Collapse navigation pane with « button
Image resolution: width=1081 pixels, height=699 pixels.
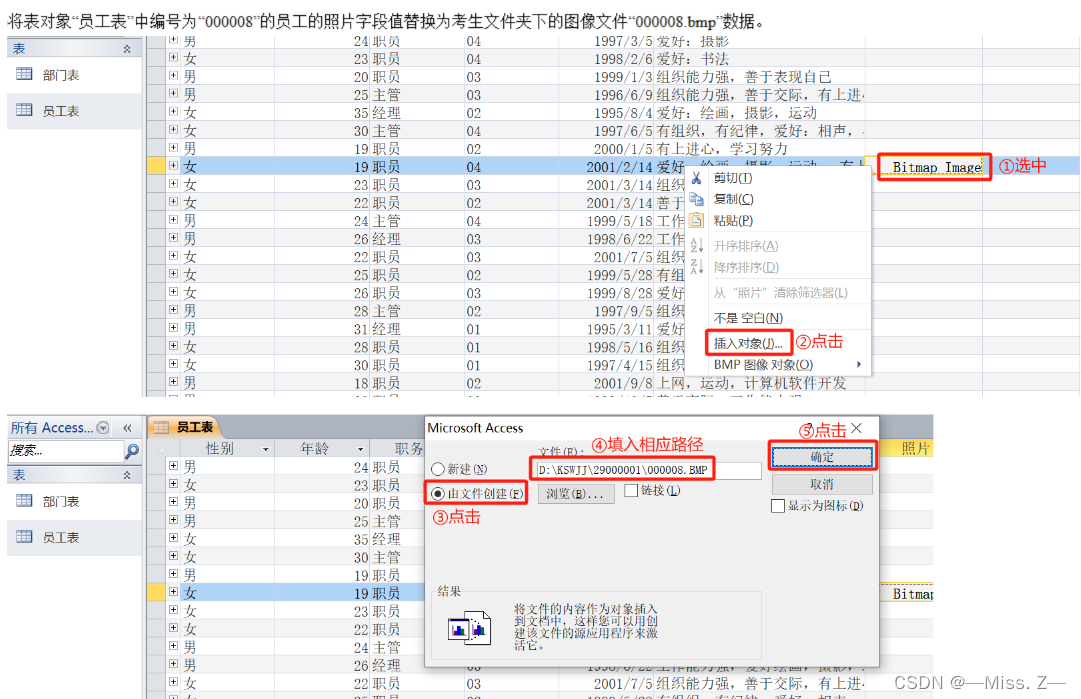pos(128,428)
